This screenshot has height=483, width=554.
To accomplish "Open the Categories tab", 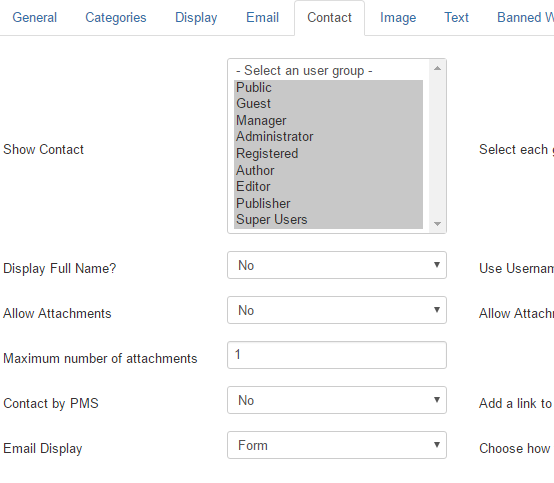I will click(x=116, y=17).
